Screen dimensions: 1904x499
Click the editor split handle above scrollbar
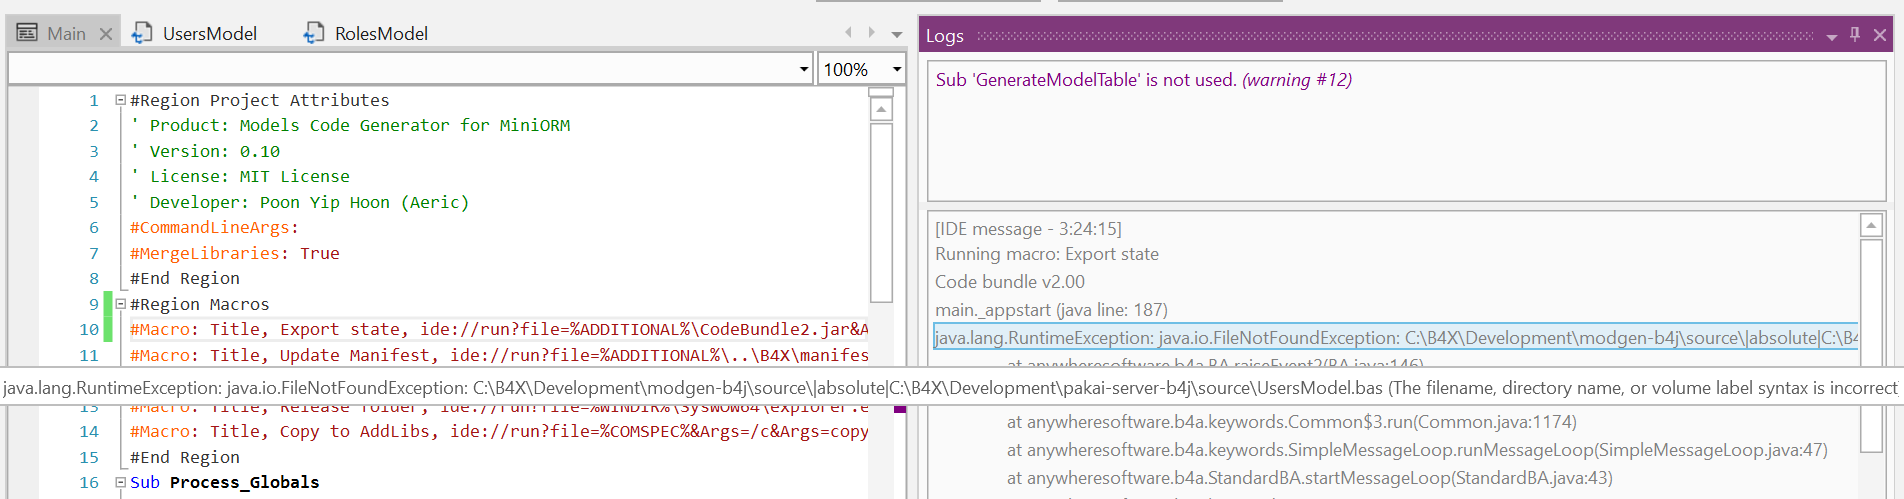pos(881,92)
